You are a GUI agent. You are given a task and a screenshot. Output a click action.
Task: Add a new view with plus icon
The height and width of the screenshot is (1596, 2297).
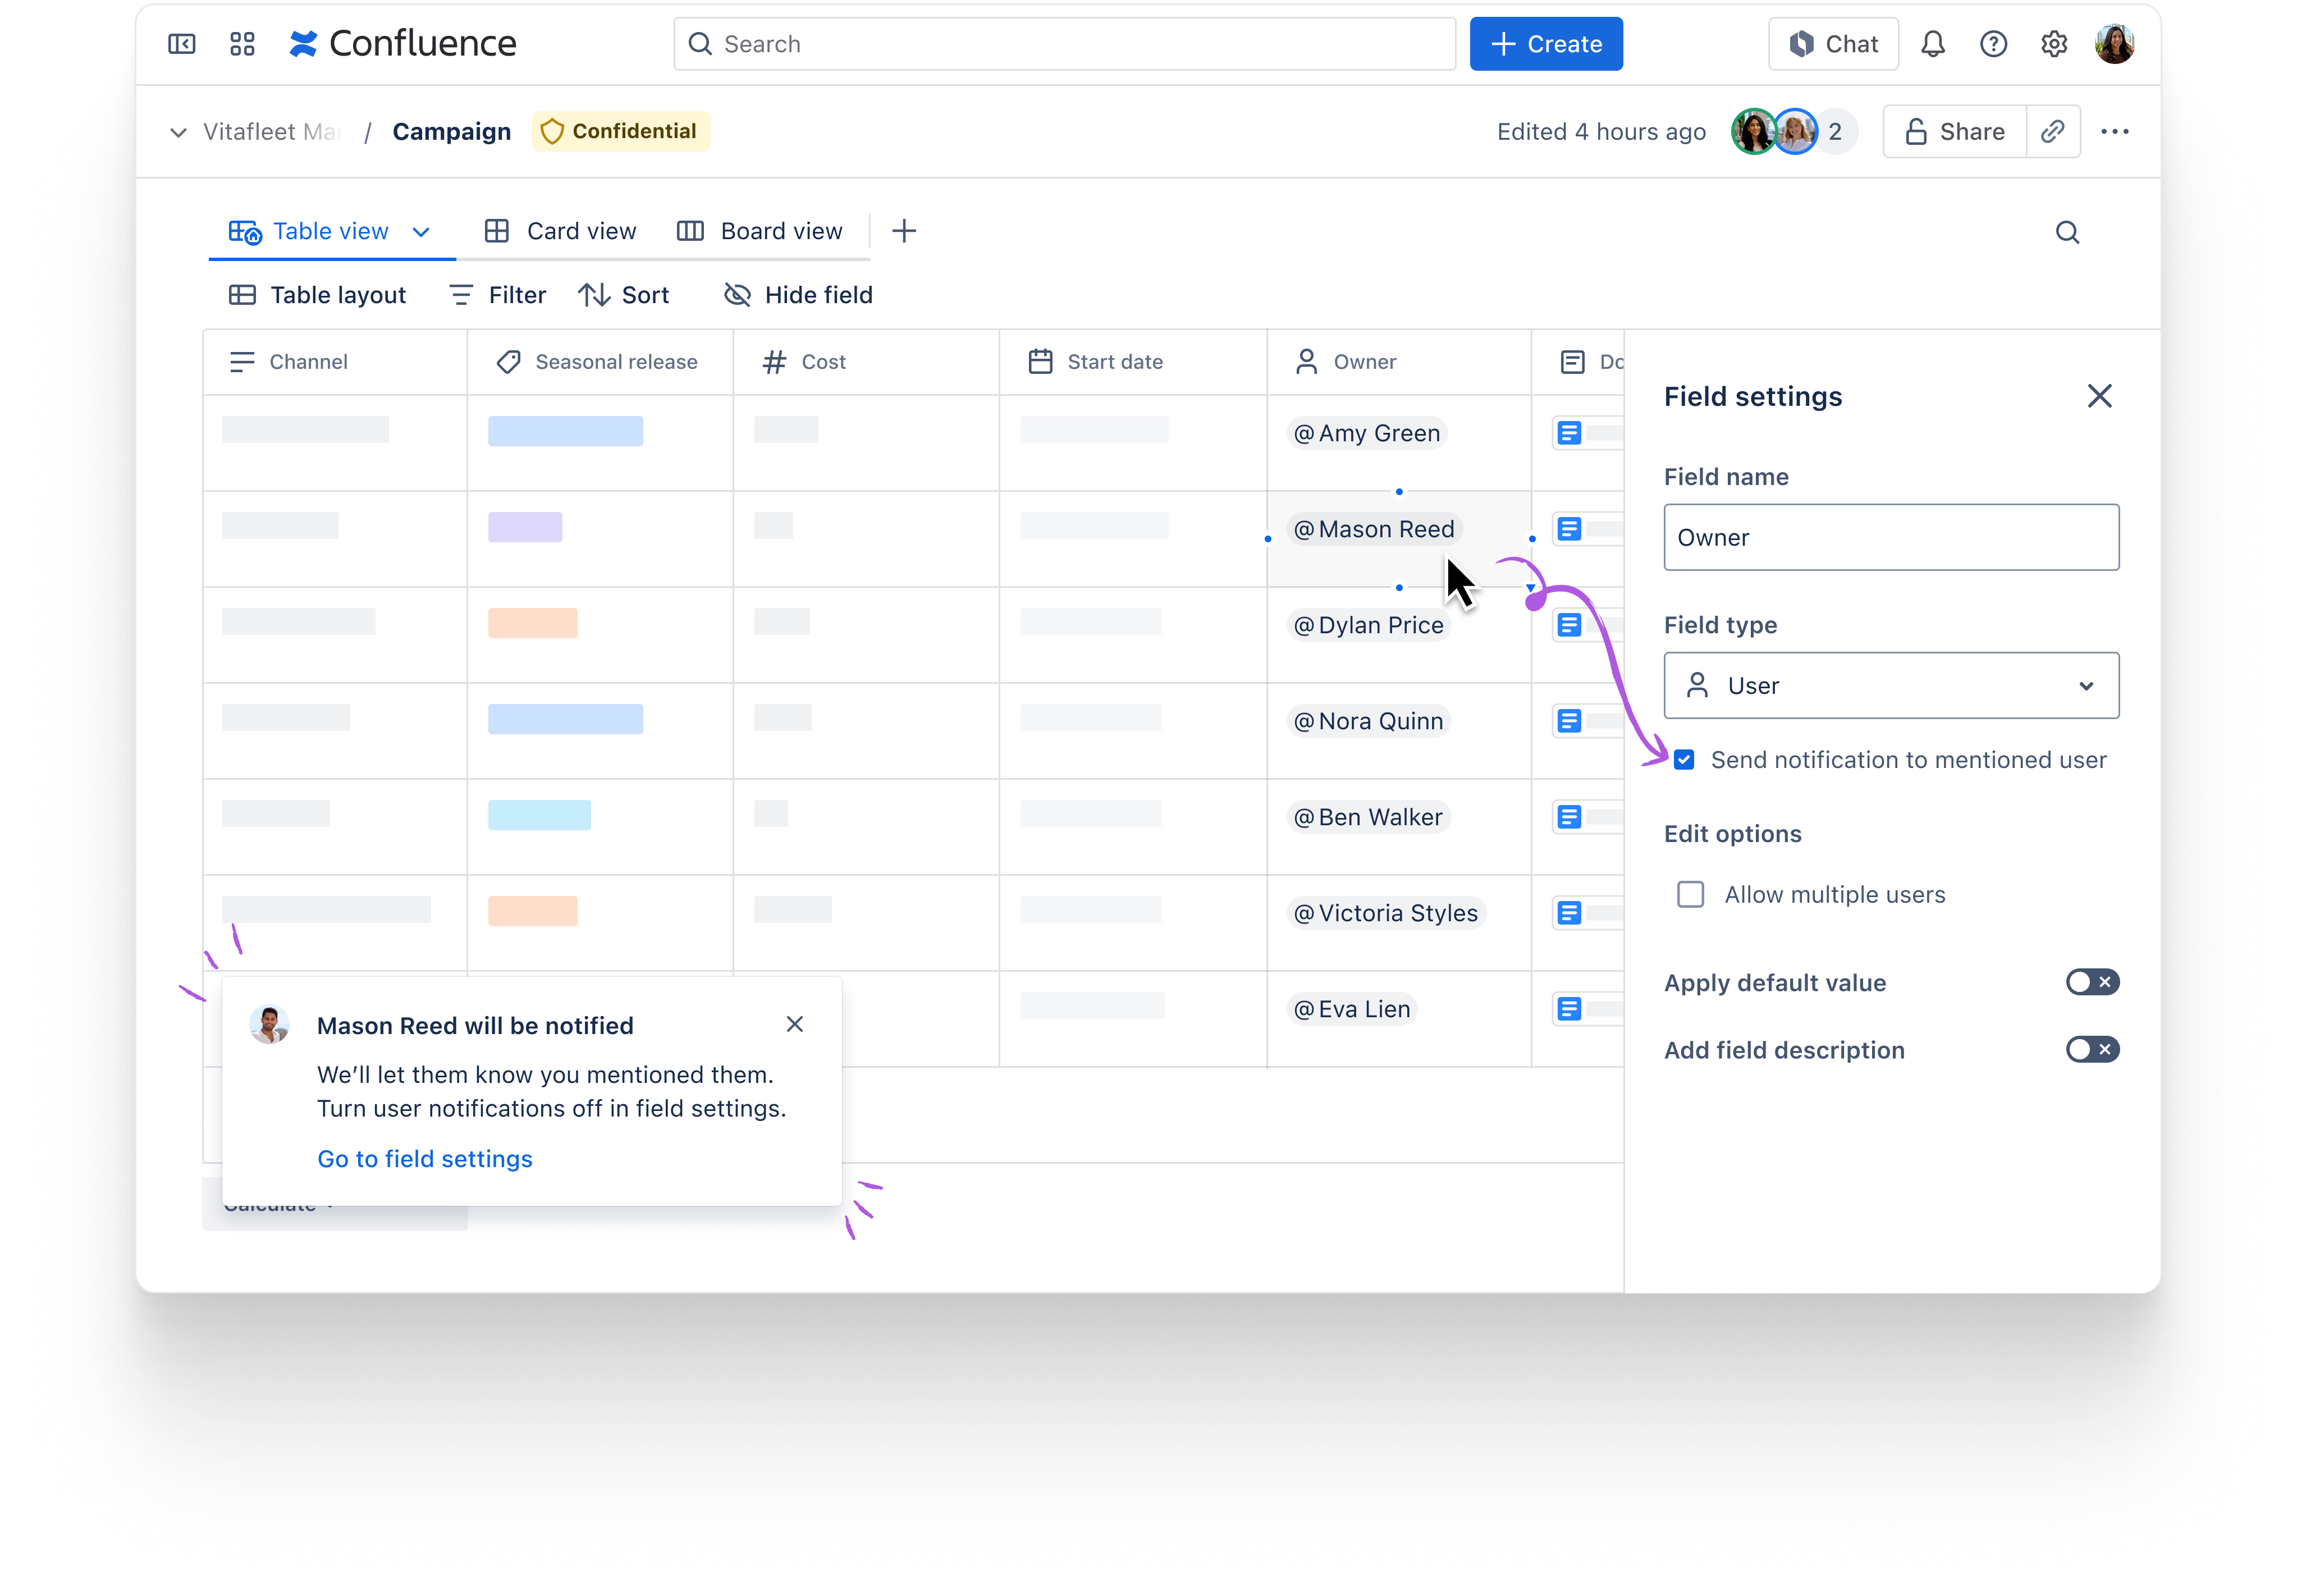[903, 232]
